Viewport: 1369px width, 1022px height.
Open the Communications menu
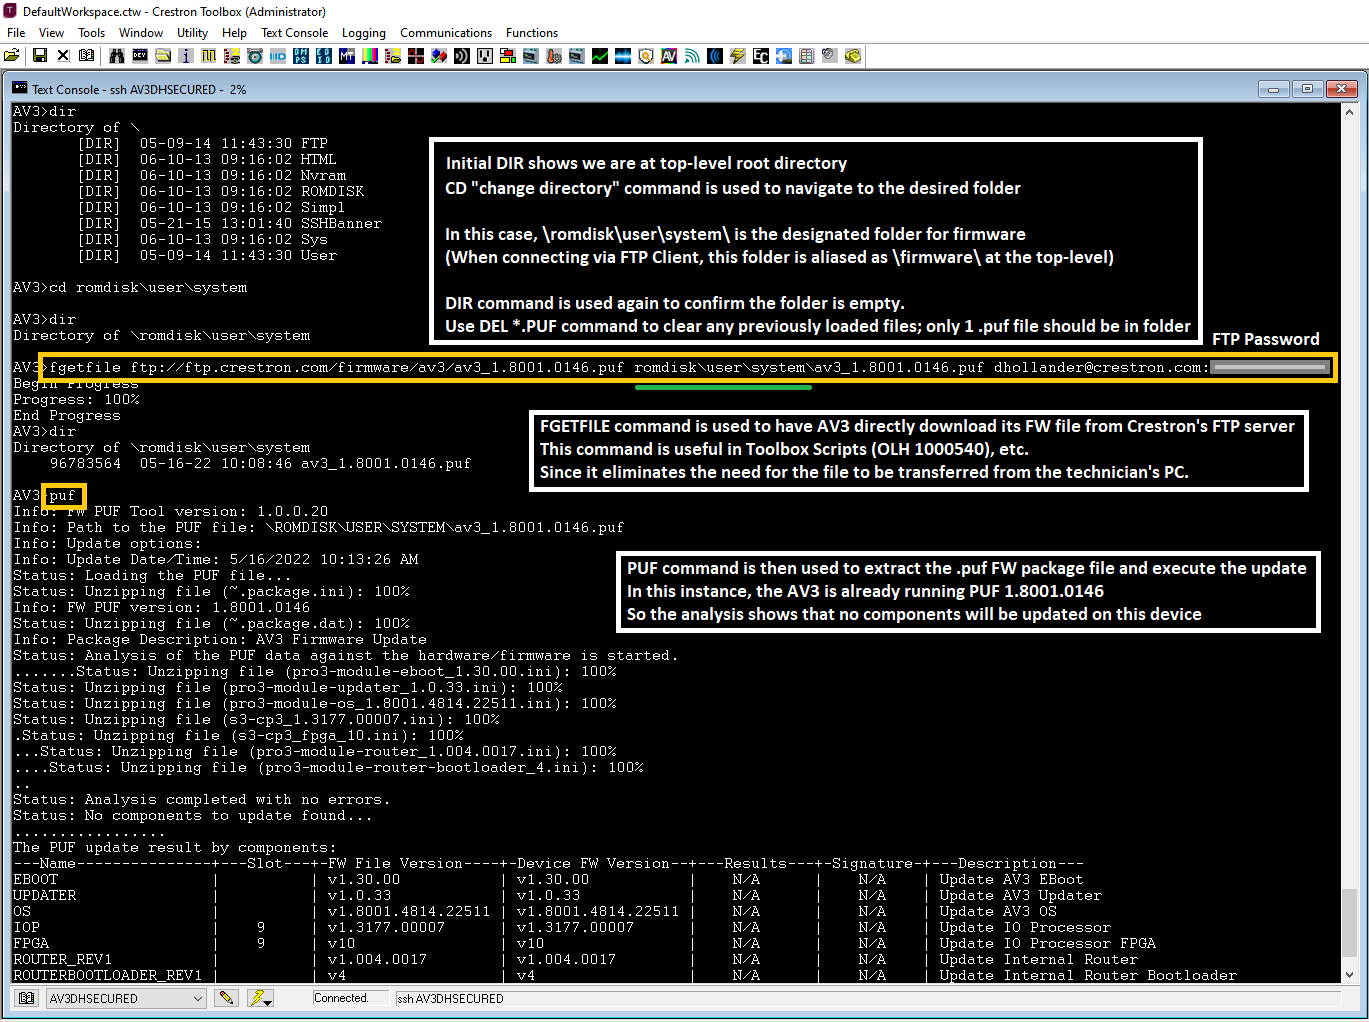(445, 33)
